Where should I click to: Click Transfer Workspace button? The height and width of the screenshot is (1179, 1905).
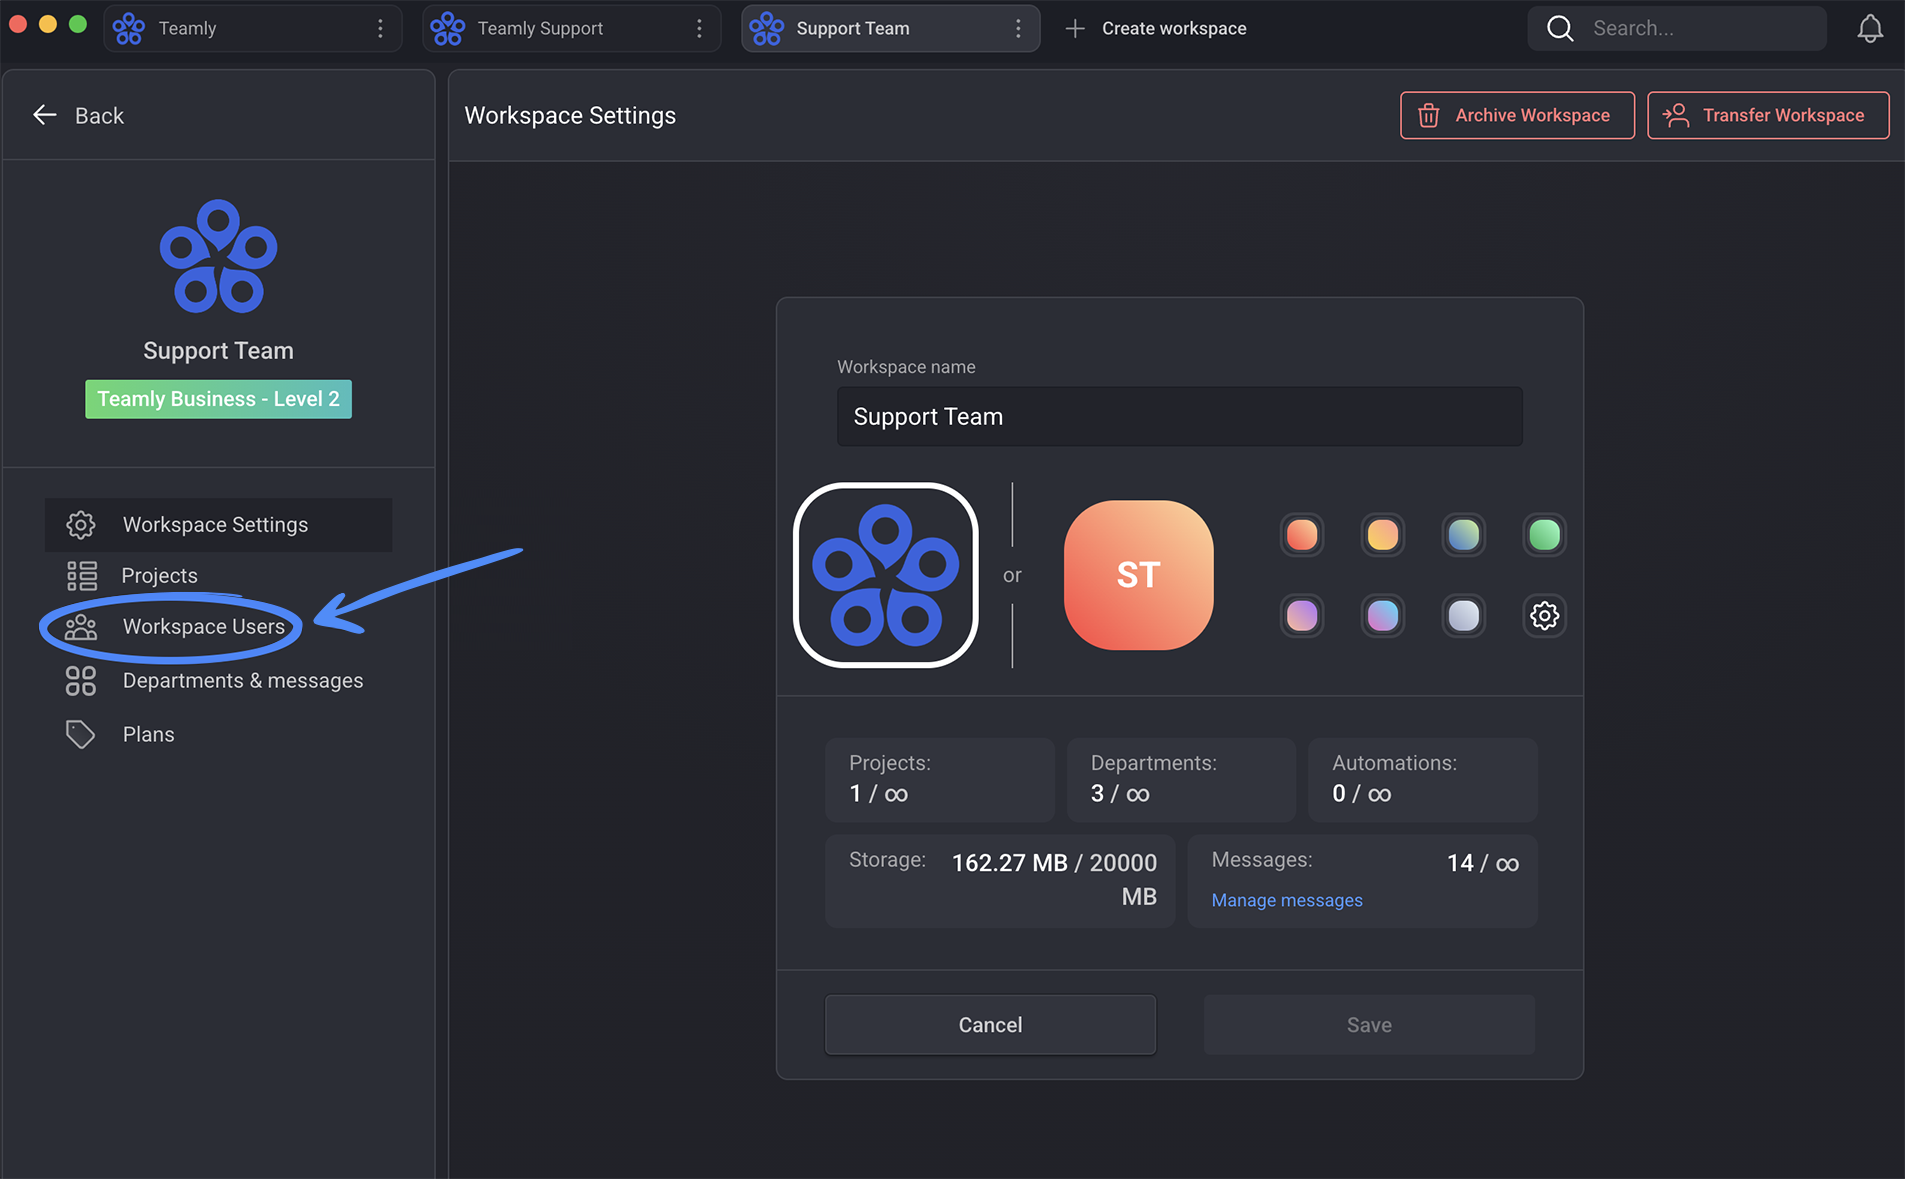point(1767,115)
